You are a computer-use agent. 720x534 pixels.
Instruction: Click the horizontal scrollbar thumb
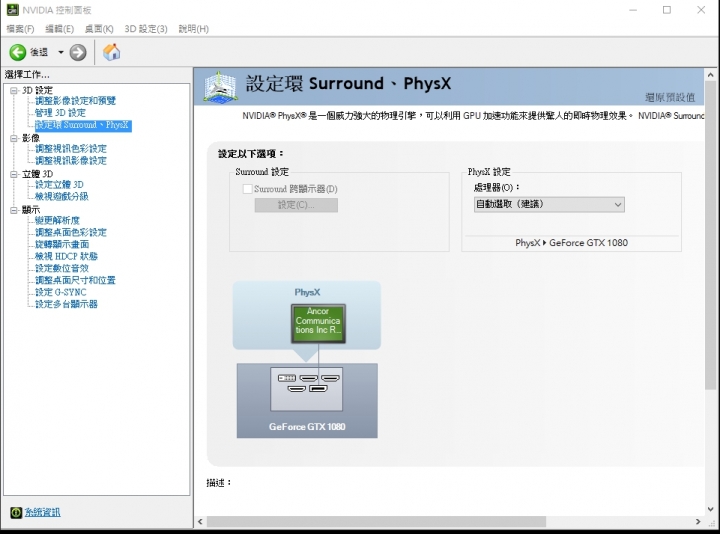pos(376,522)
